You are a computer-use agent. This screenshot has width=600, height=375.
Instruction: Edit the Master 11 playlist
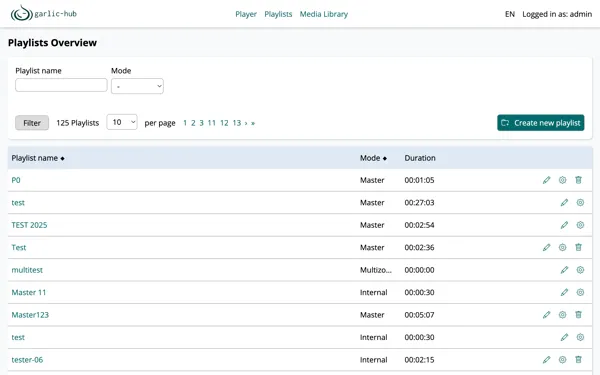(x=564, y=292)
